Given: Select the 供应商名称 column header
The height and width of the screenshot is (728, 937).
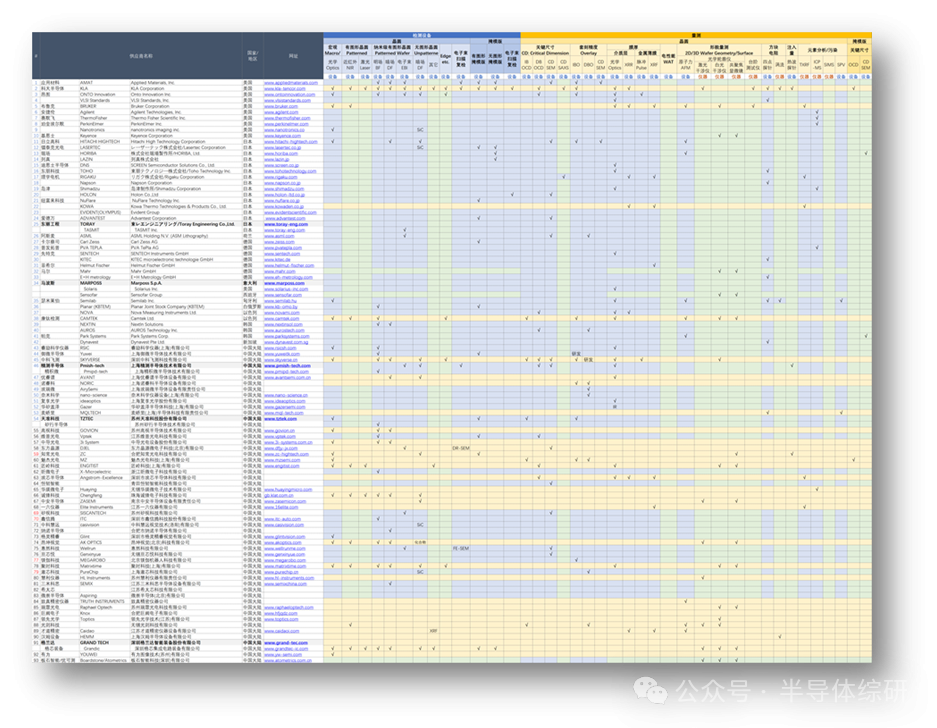Looking at the screenshot, I should click(x=148, y=56).
